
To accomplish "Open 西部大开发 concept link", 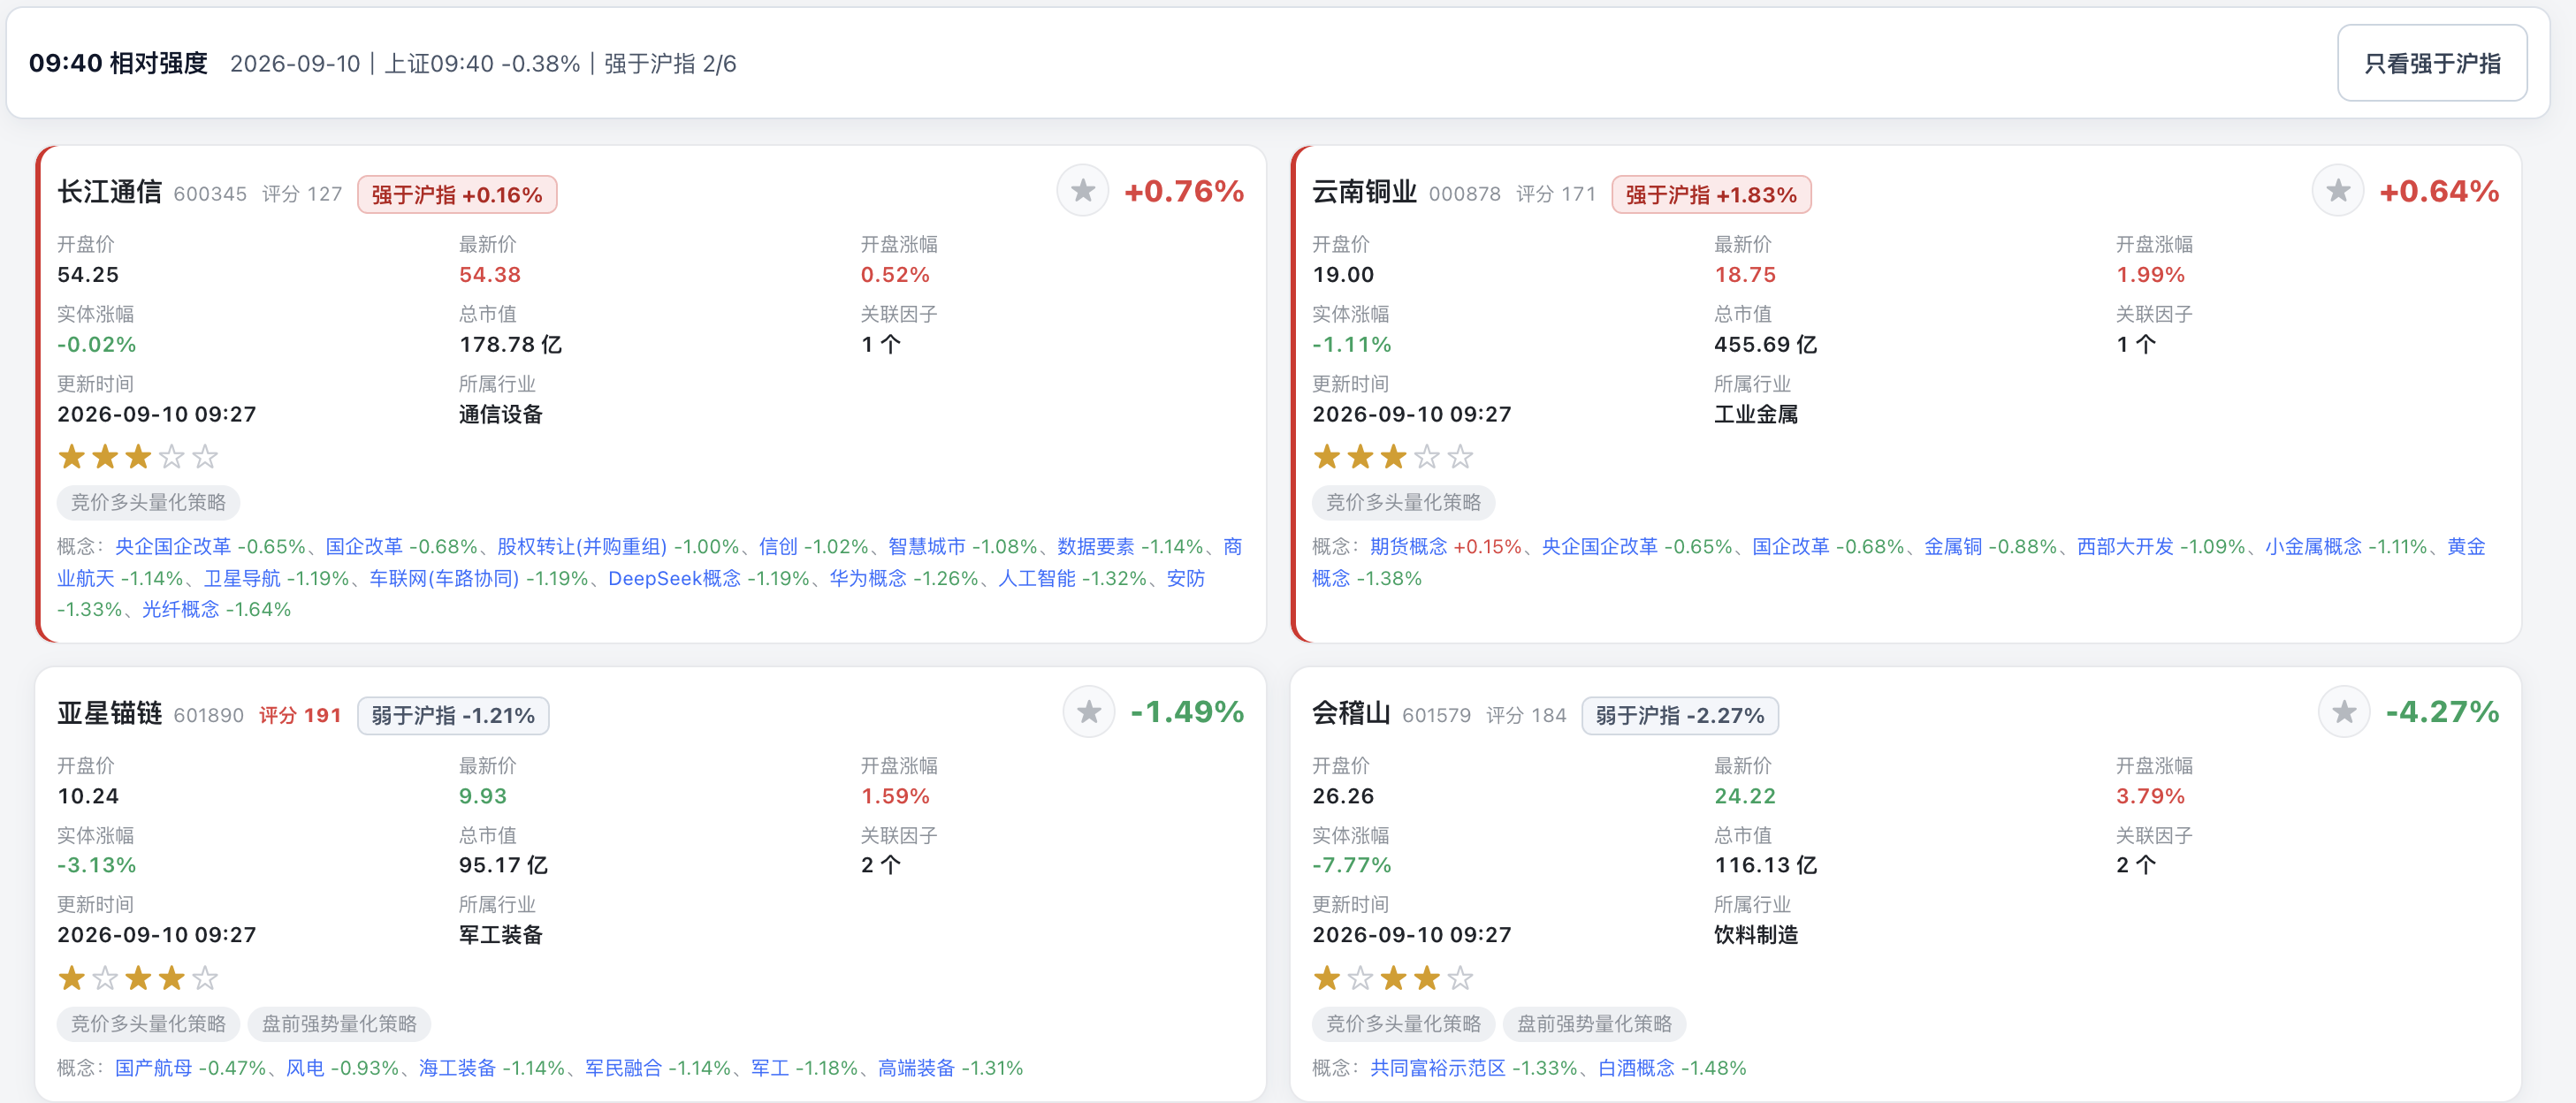I will 2125,546.
